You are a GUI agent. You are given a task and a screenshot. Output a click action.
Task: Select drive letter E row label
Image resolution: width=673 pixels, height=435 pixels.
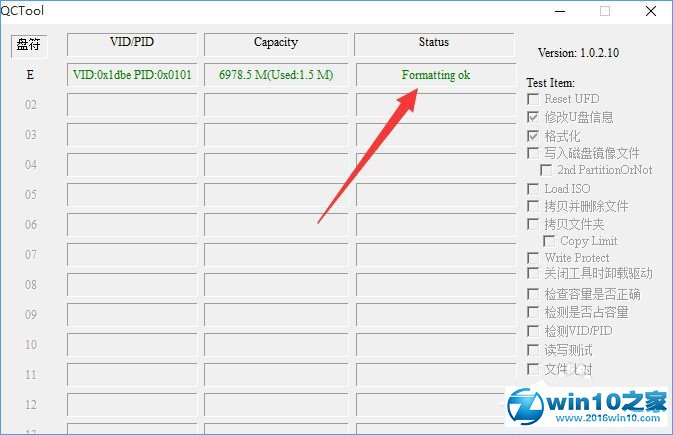(30, 75)
